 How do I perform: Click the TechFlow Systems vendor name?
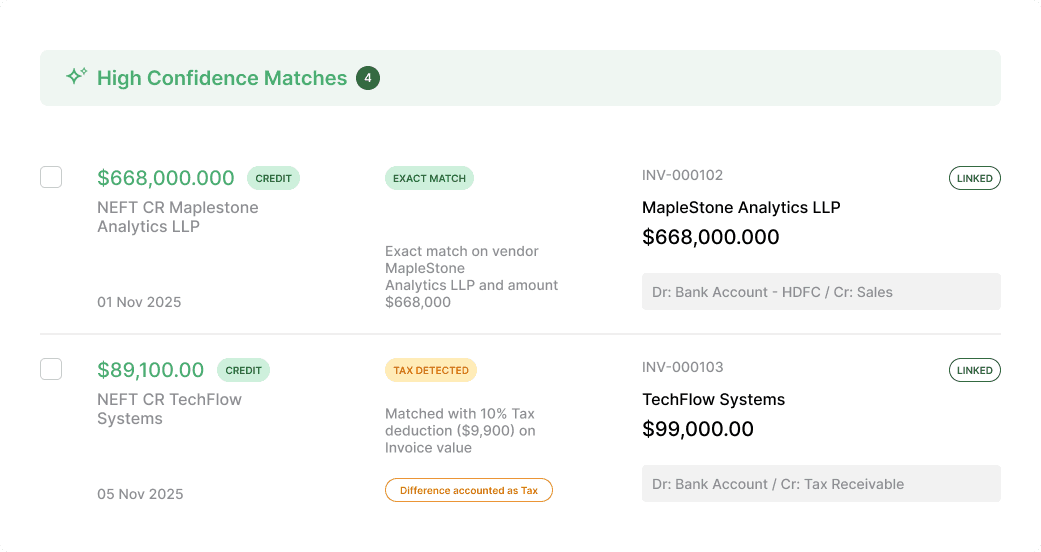click(x=714, y=399)
